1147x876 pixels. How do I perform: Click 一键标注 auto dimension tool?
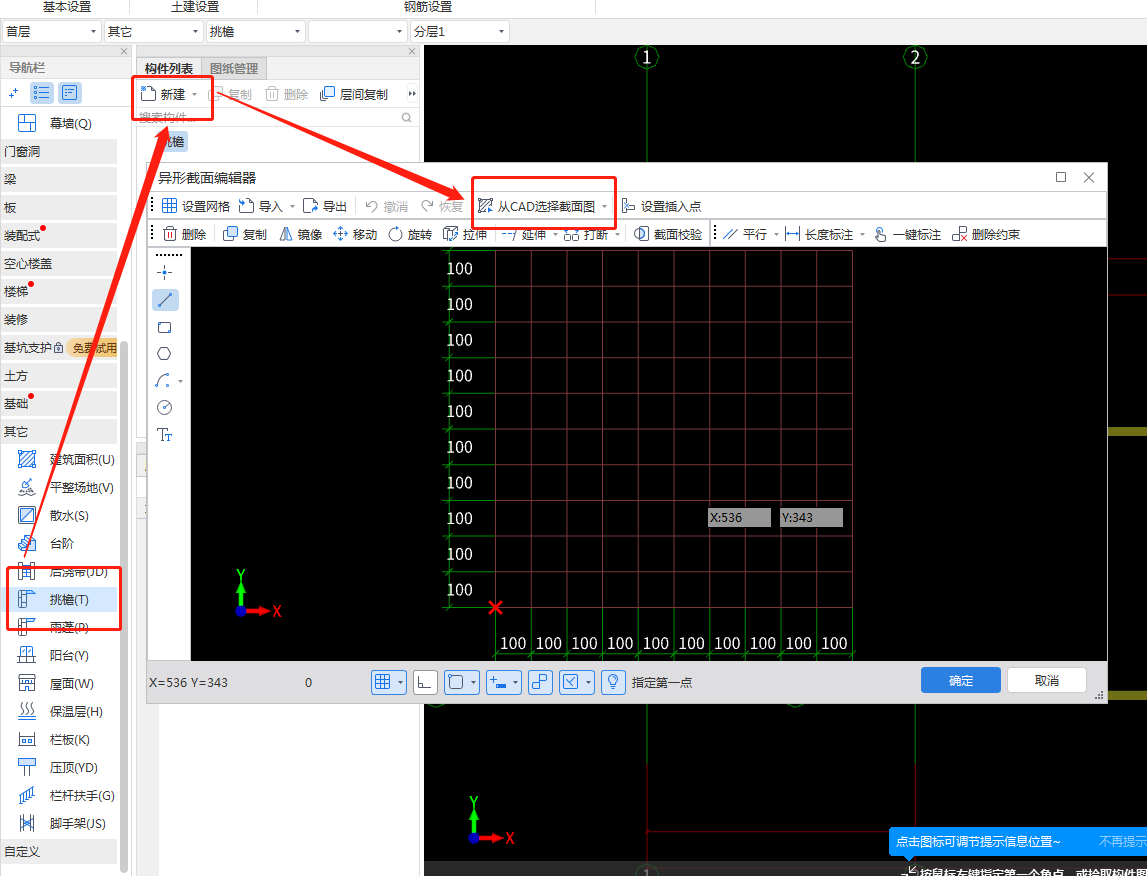[907, 234]
